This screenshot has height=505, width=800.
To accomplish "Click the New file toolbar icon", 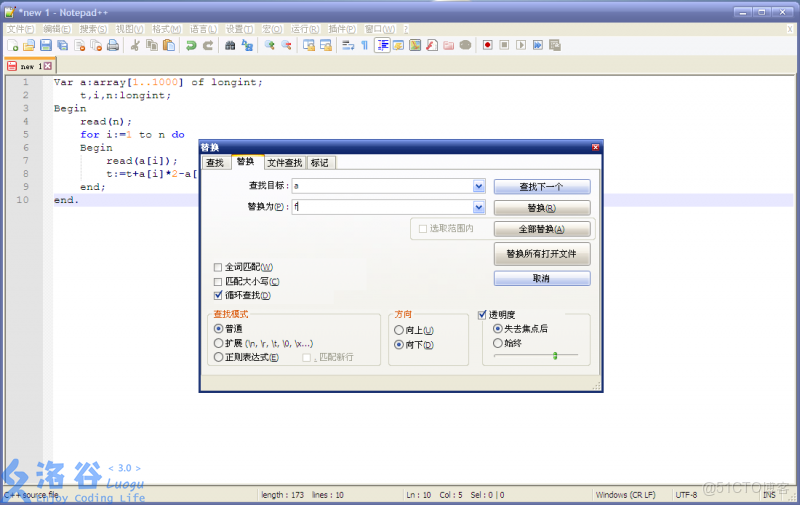I will [13, 45].
